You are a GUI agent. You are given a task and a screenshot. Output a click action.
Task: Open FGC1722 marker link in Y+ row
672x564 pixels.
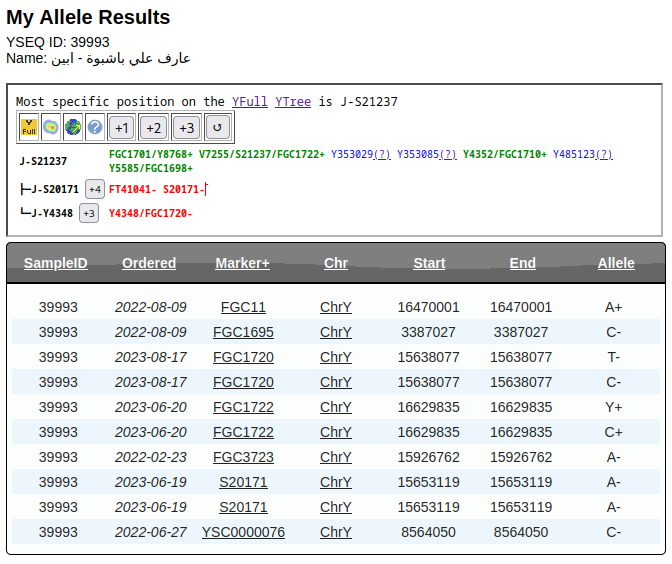click(243, 407)
